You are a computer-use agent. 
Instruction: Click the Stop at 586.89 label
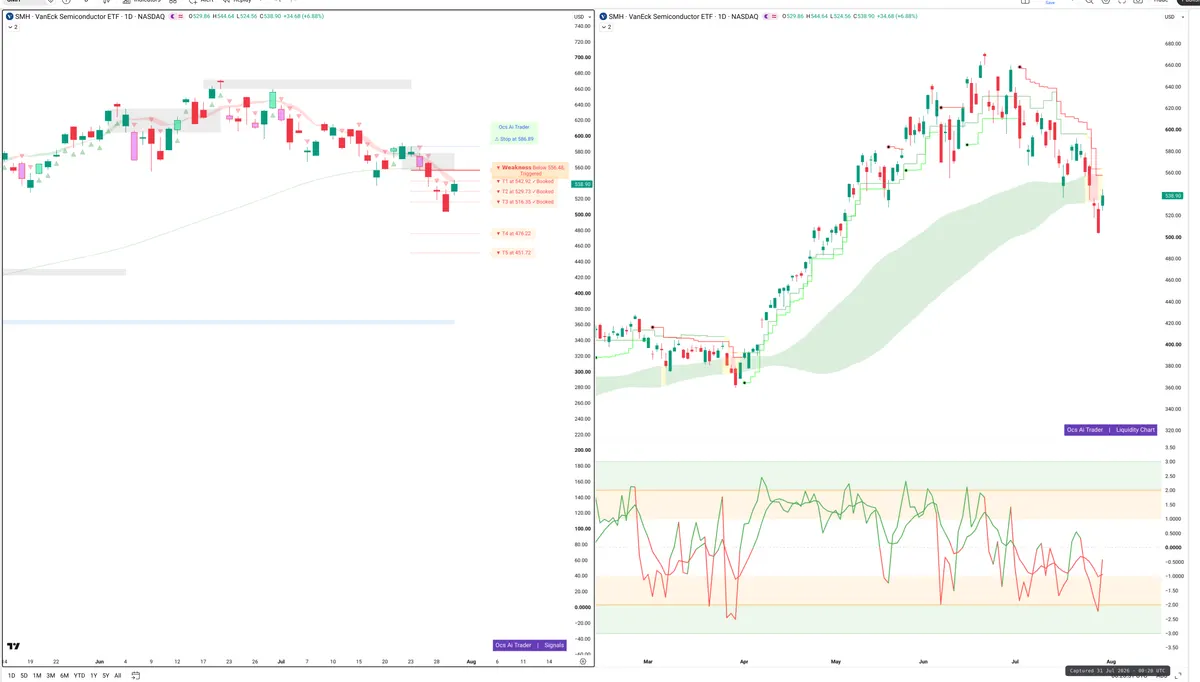515,139
